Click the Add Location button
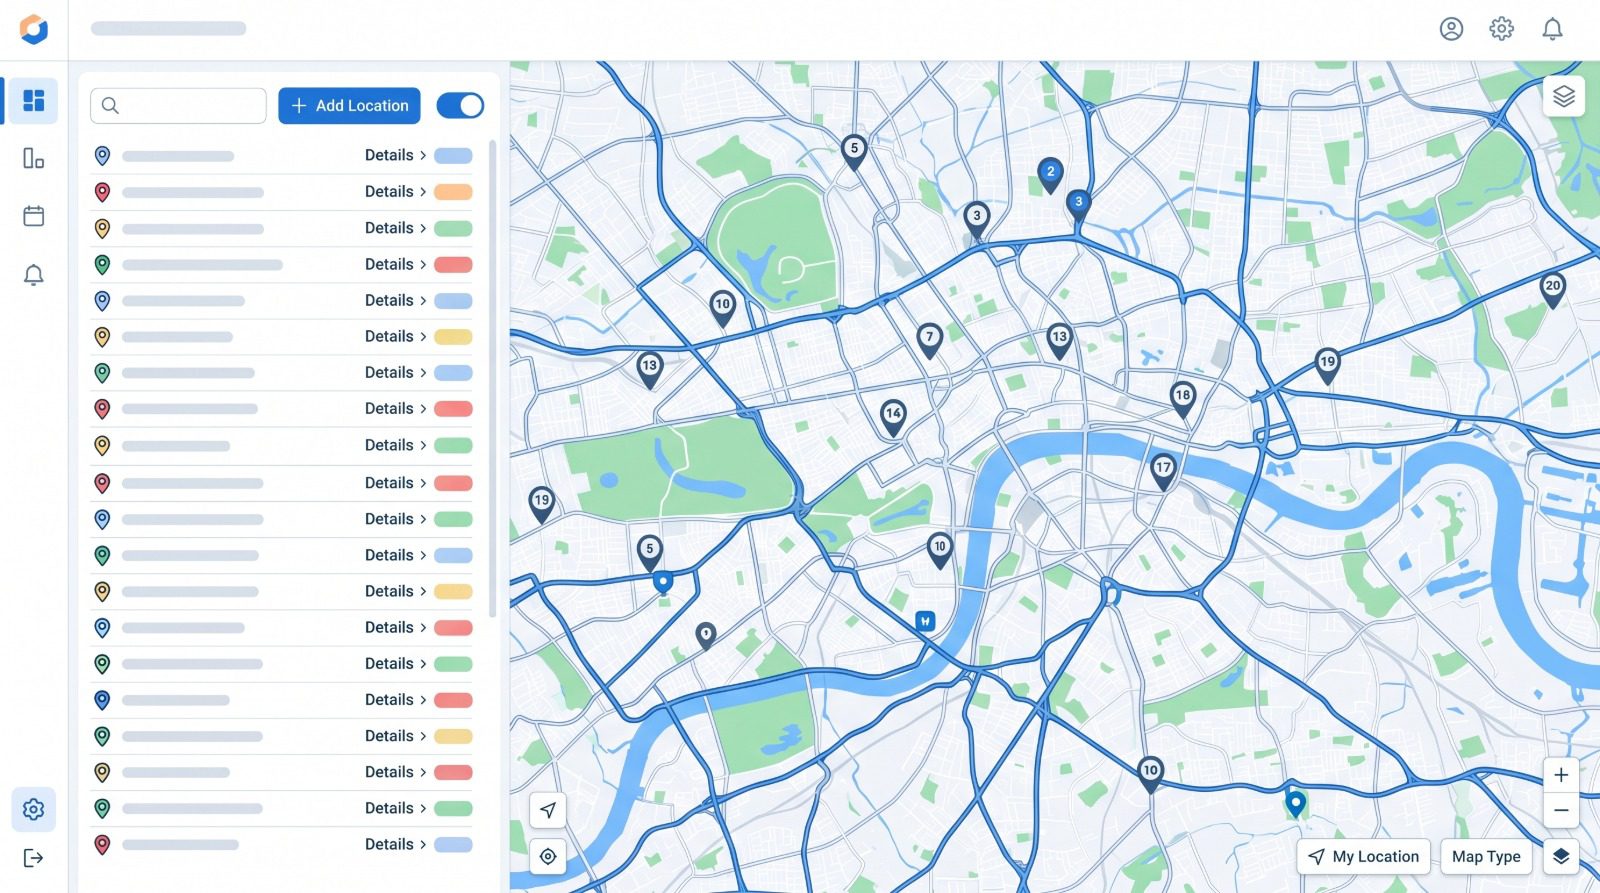 point(349,105)
